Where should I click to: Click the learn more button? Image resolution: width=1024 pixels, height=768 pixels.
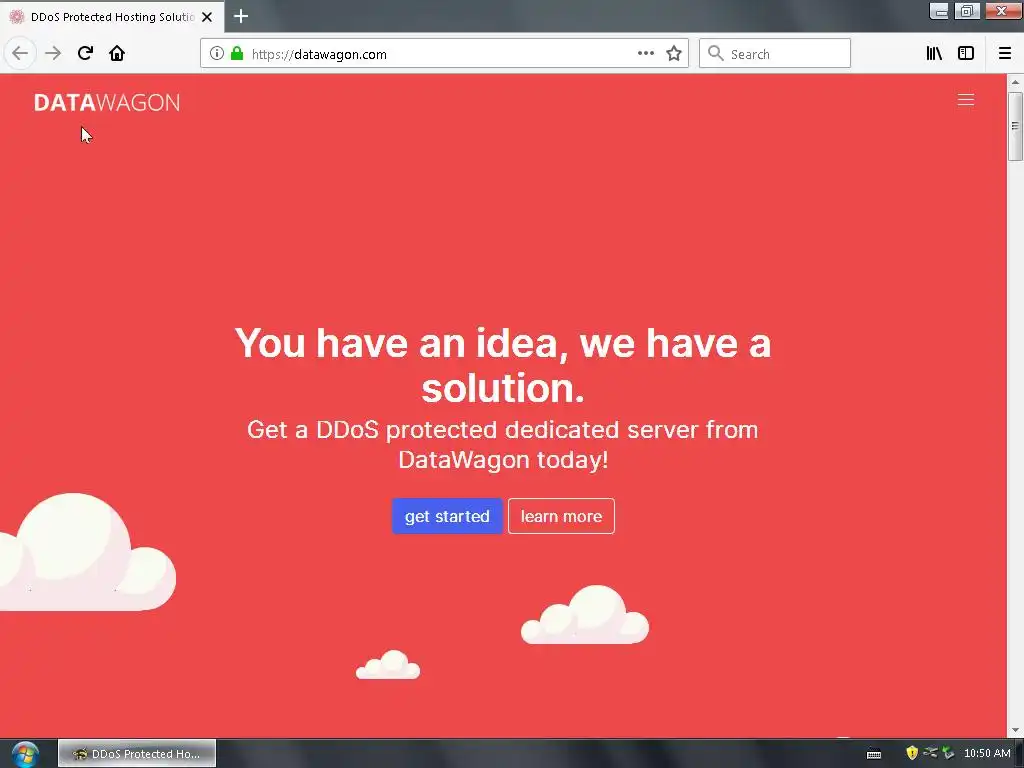pyautogui.click(x=561, y=516)
